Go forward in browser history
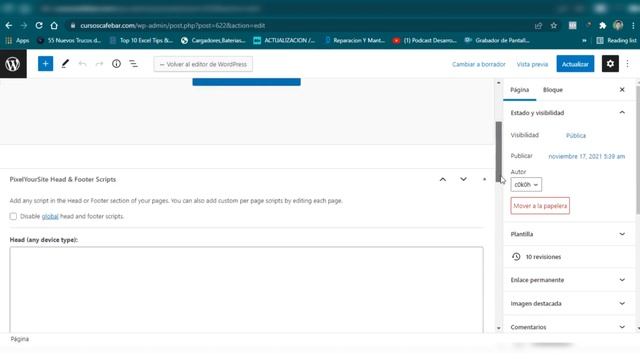Viewport: 640px width, 360px height. (24, 25)
